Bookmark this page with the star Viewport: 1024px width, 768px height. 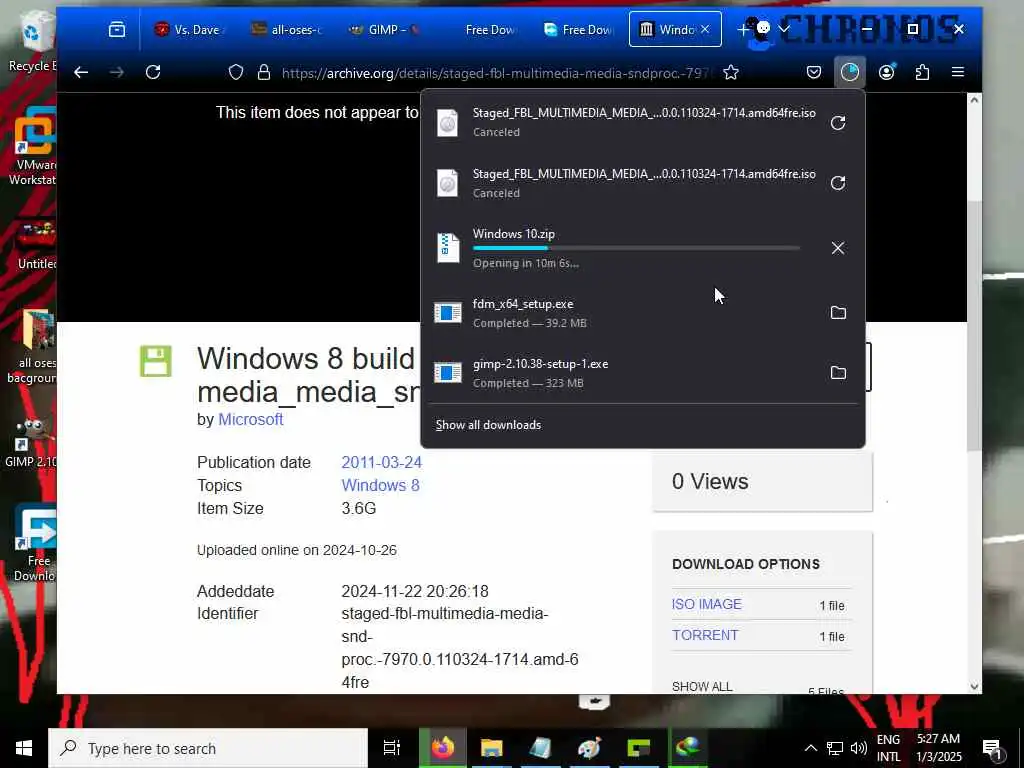(731, 72)
